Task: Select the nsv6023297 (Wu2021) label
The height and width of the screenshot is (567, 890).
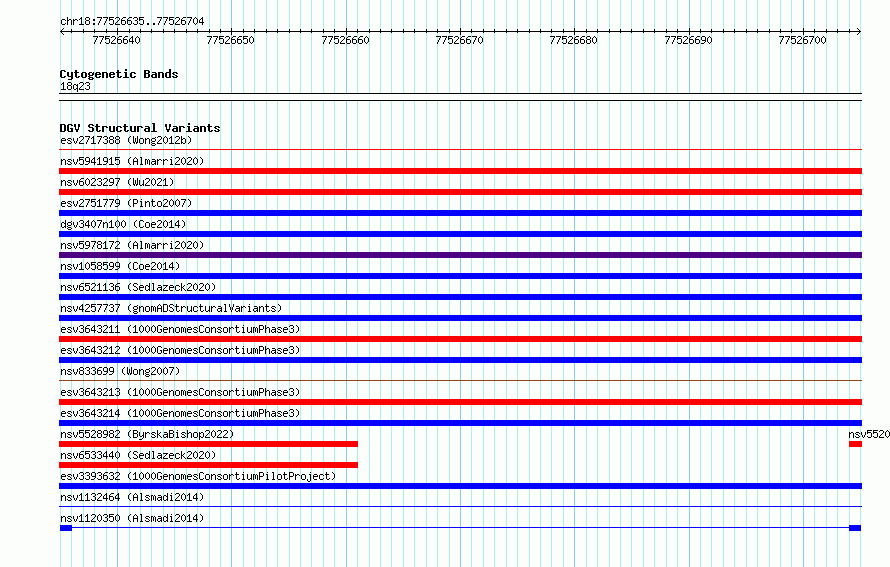Action: click(117, 182)
